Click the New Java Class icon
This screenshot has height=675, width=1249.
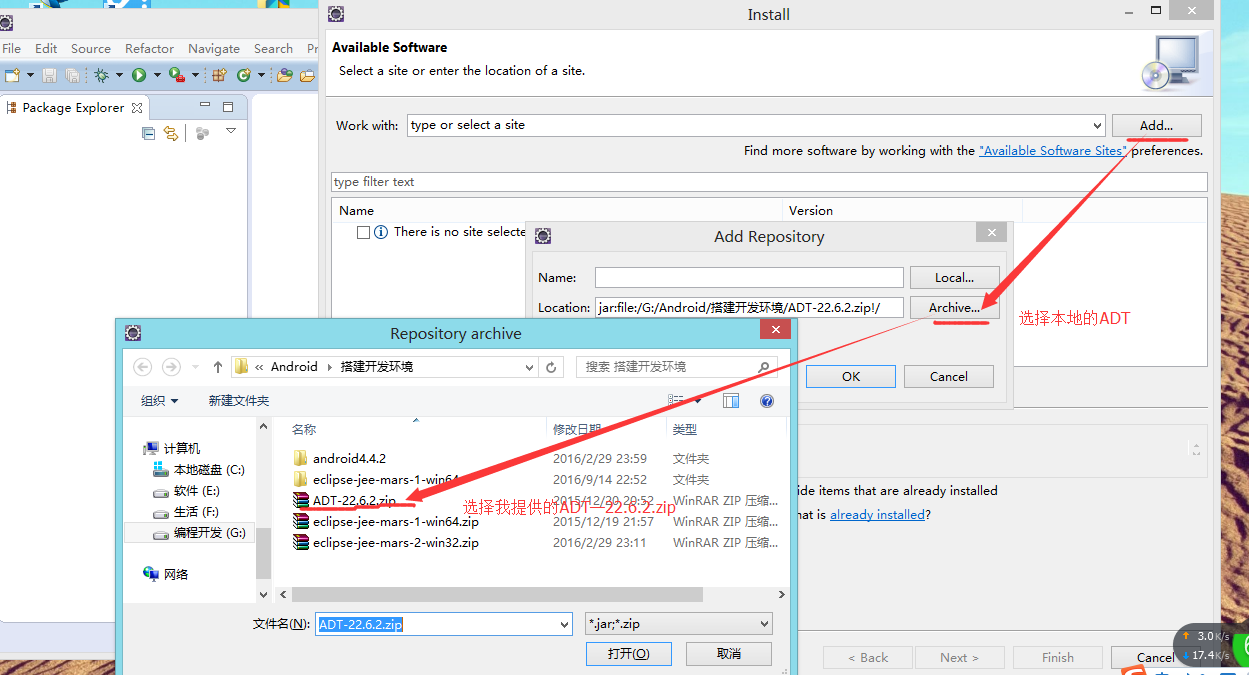(243, 75)
